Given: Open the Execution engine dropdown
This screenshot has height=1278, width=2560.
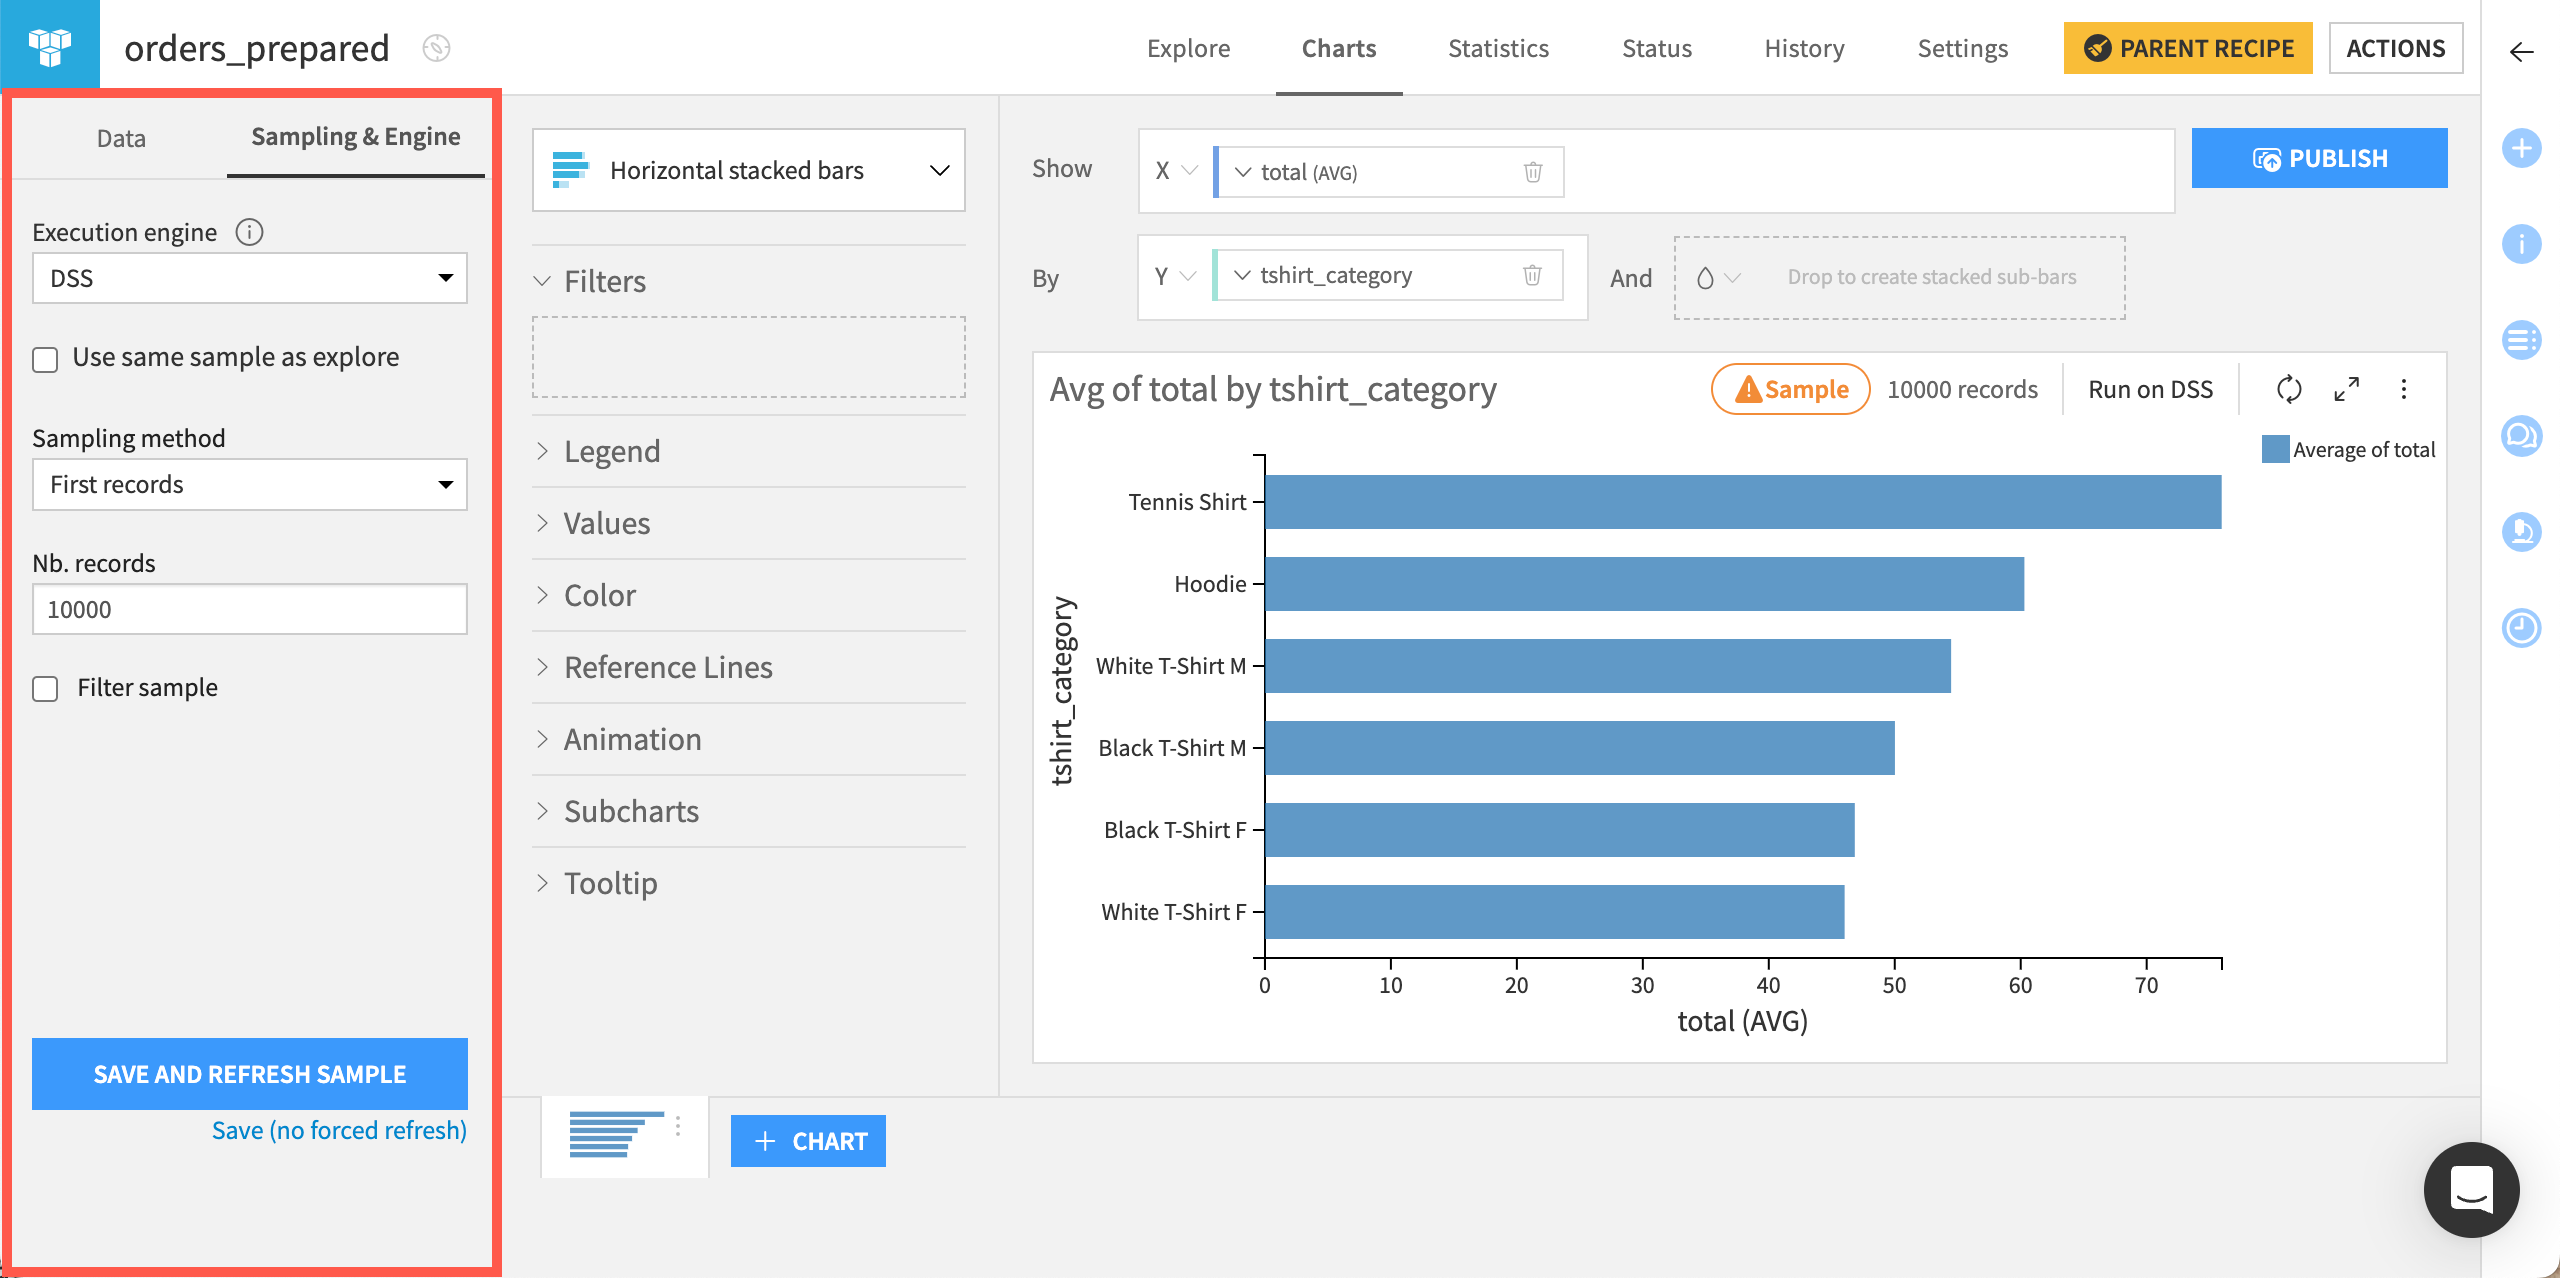Looking at the screenshot, I should click(249, 278).
